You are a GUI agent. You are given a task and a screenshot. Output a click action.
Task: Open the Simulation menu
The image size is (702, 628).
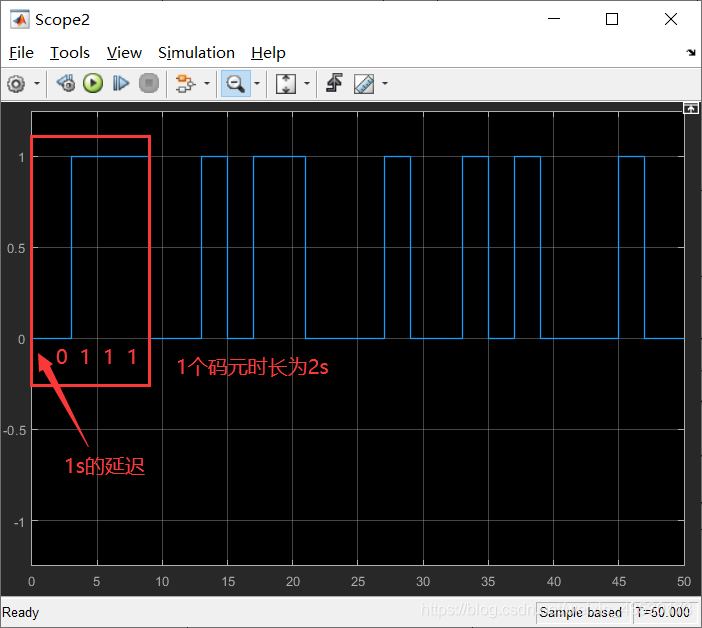[196, 53]
